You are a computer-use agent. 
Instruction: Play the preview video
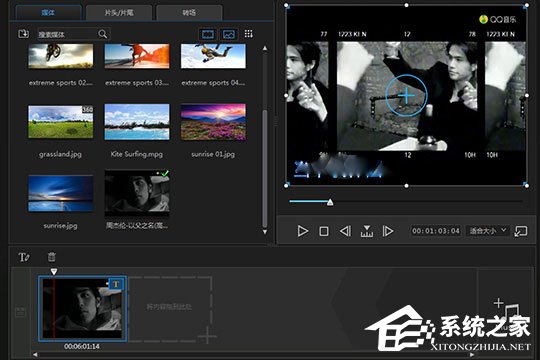click(303, 231)
